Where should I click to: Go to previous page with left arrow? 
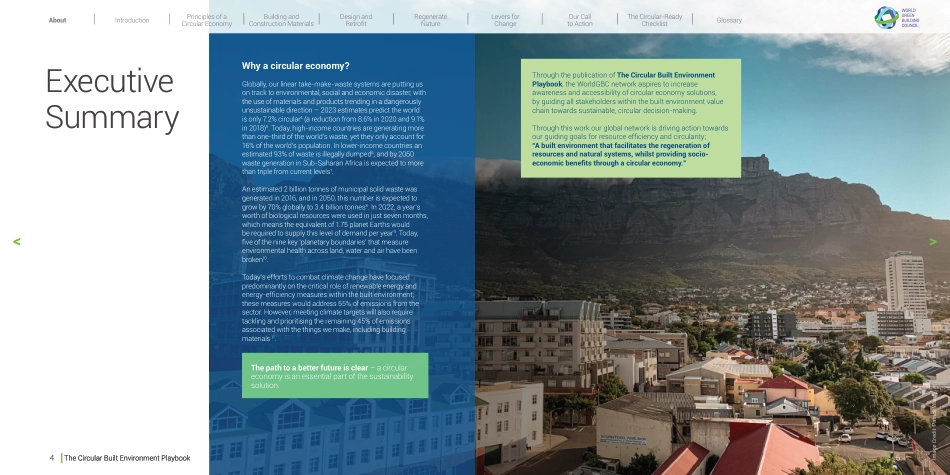tap(16, 242)
